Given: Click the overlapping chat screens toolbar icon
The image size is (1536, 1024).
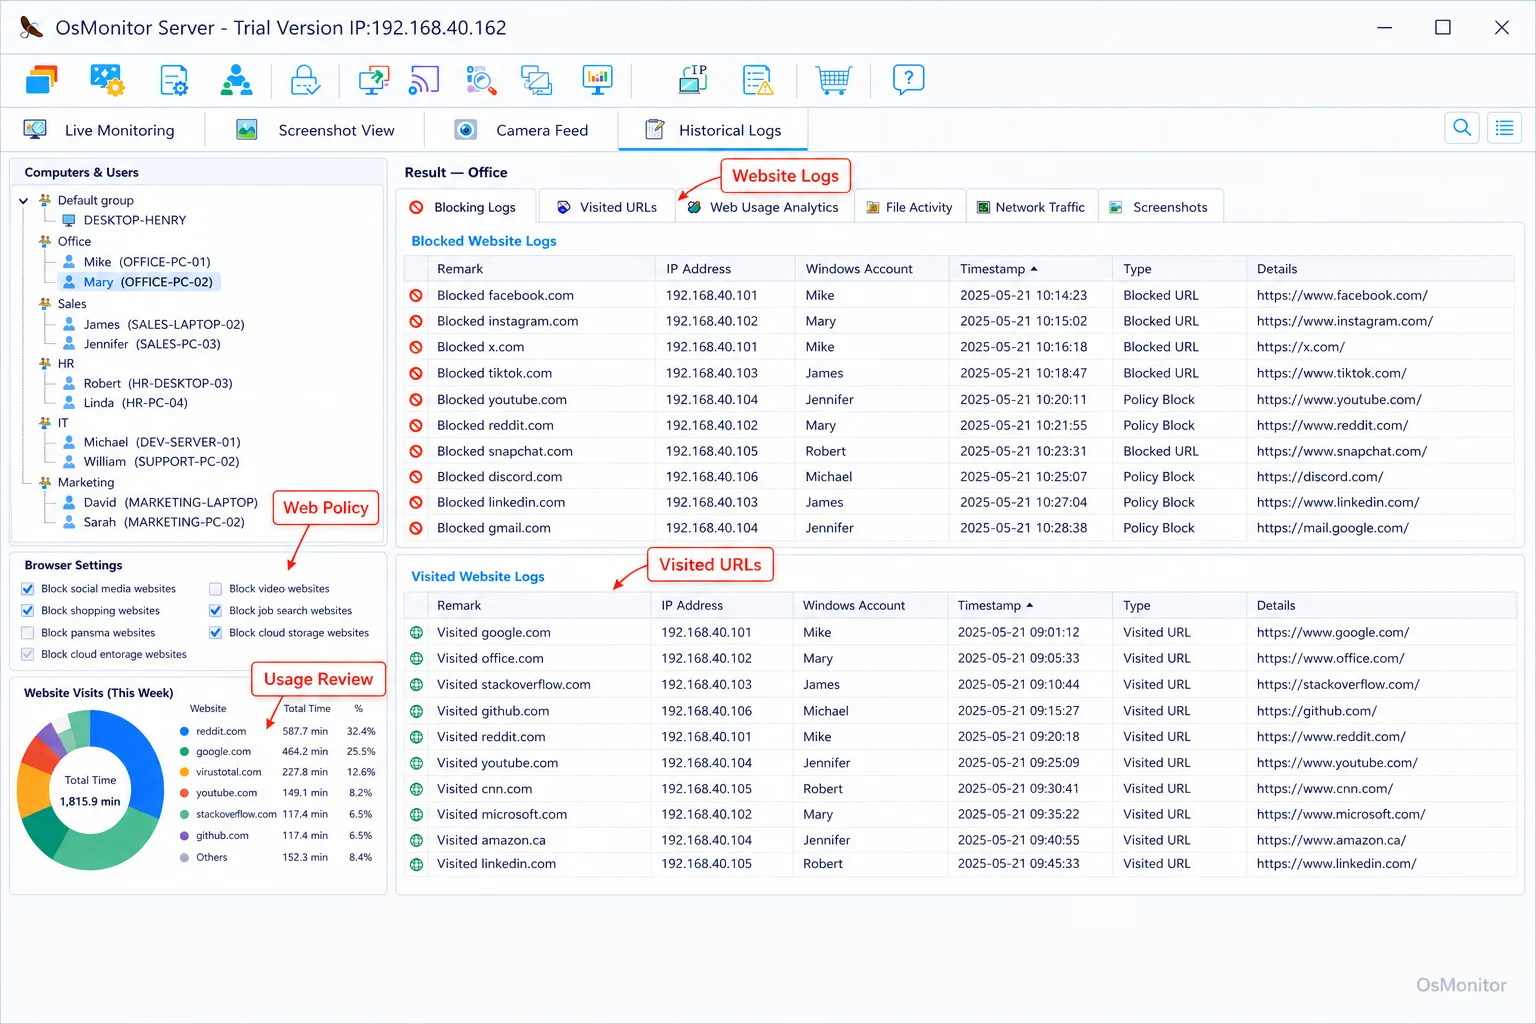Looking at the screenshot, I should point(537,80).
